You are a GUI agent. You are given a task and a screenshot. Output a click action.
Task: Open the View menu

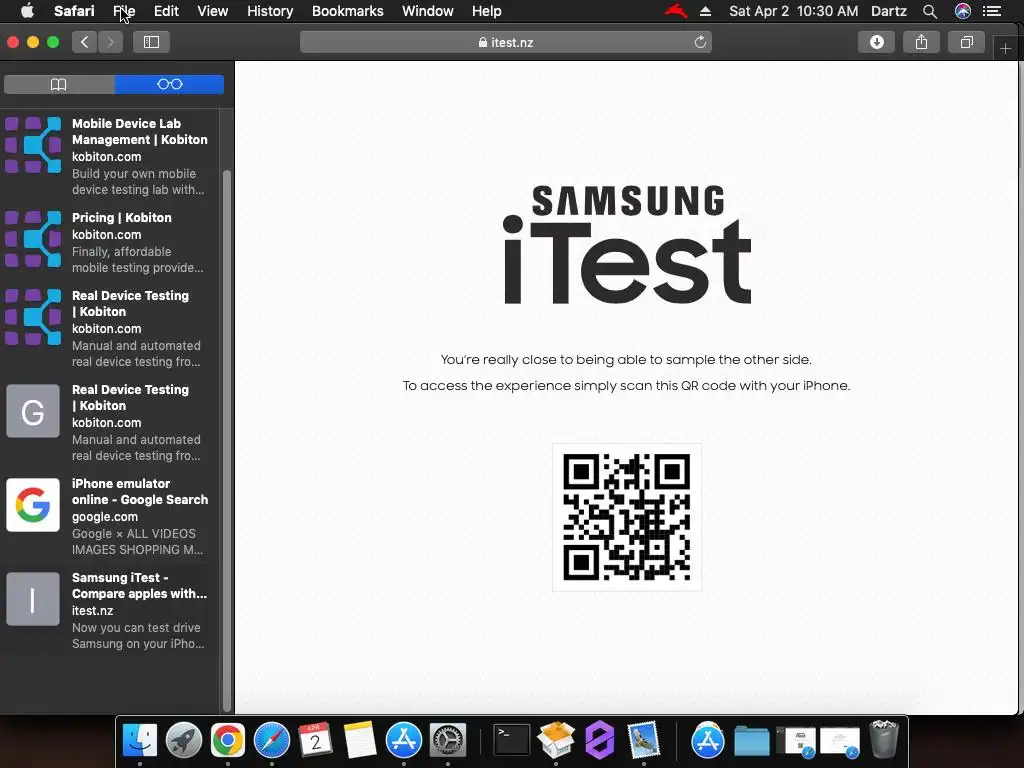point(212,11)
